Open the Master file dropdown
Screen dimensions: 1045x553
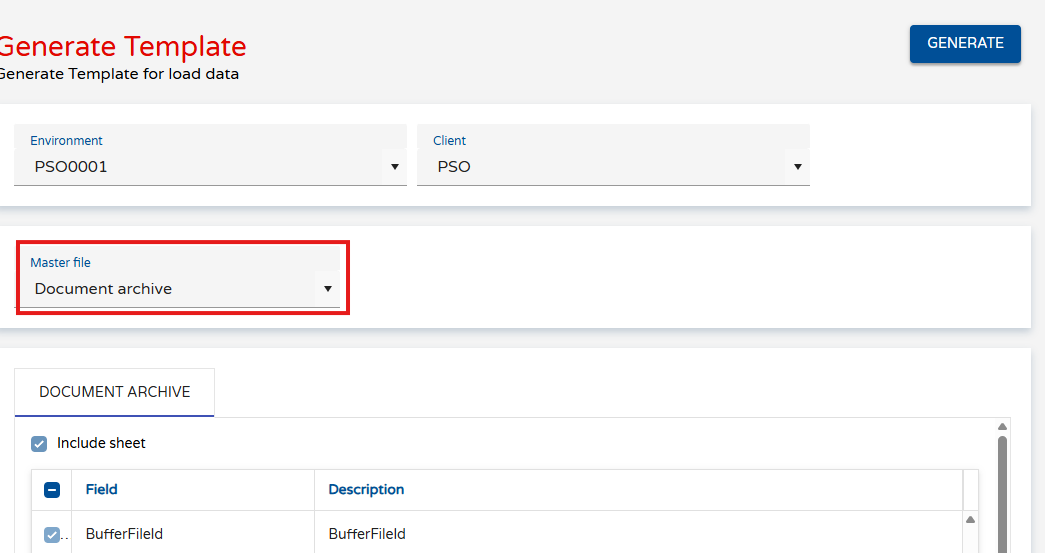[x=177, y=277]
